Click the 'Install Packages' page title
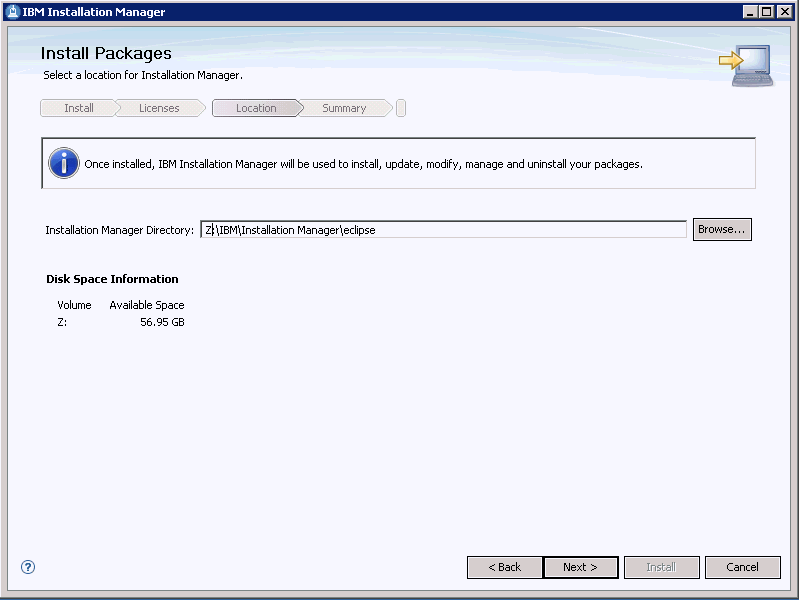Screen dimensions: 799x600 pyautogui.click(x=106, y=53)
